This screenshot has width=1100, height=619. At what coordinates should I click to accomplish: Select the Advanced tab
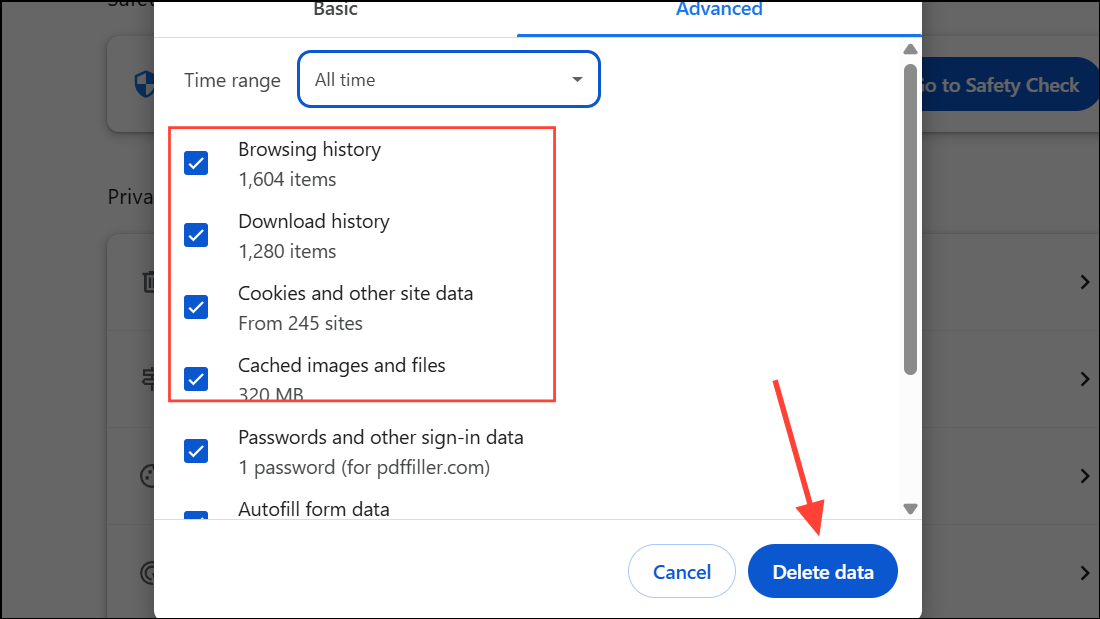[718, 10]
